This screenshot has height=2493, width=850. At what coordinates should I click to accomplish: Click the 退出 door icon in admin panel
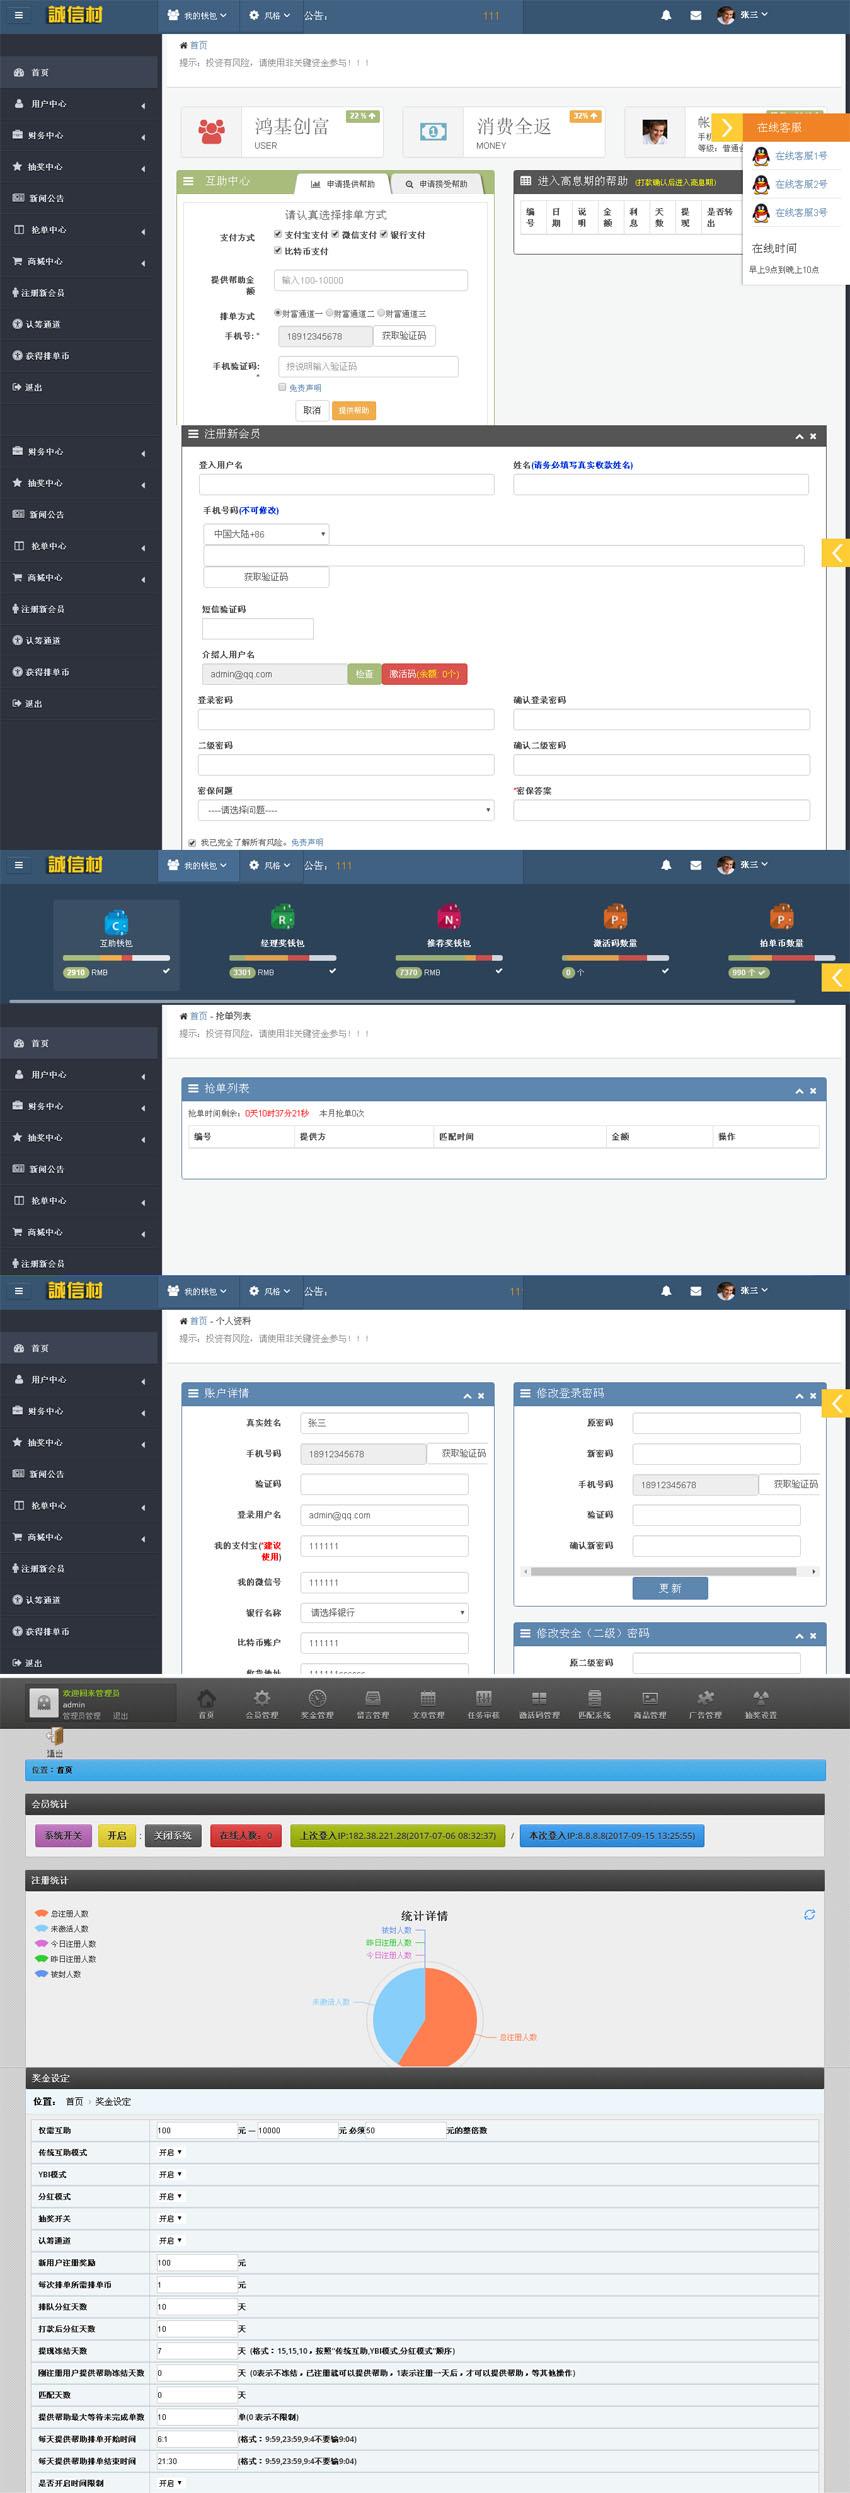pos(55,1737)
